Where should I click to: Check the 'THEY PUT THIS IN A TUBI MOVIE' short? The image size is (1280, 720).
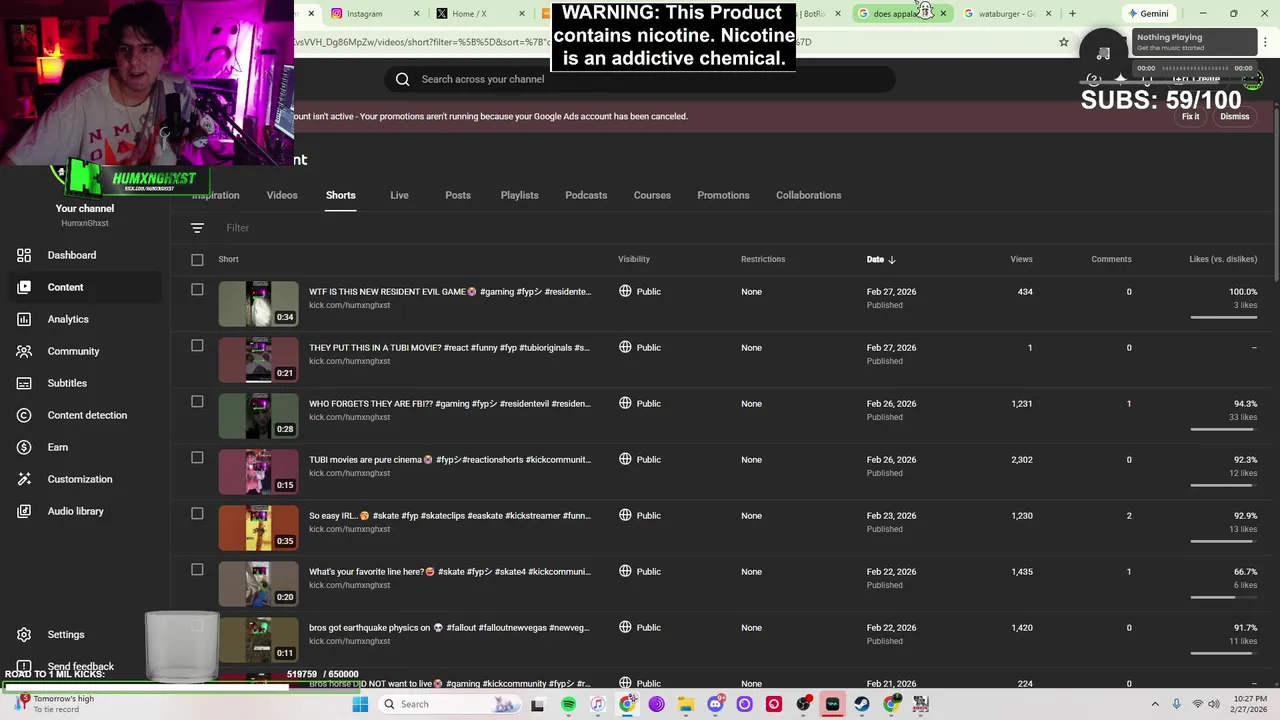click(x=197, y=346)
